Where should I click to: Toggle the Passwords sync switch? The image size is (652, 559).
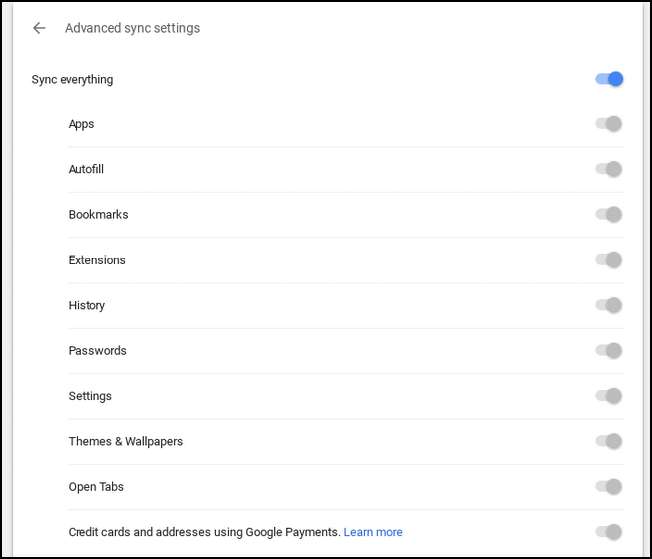point(609,350)
